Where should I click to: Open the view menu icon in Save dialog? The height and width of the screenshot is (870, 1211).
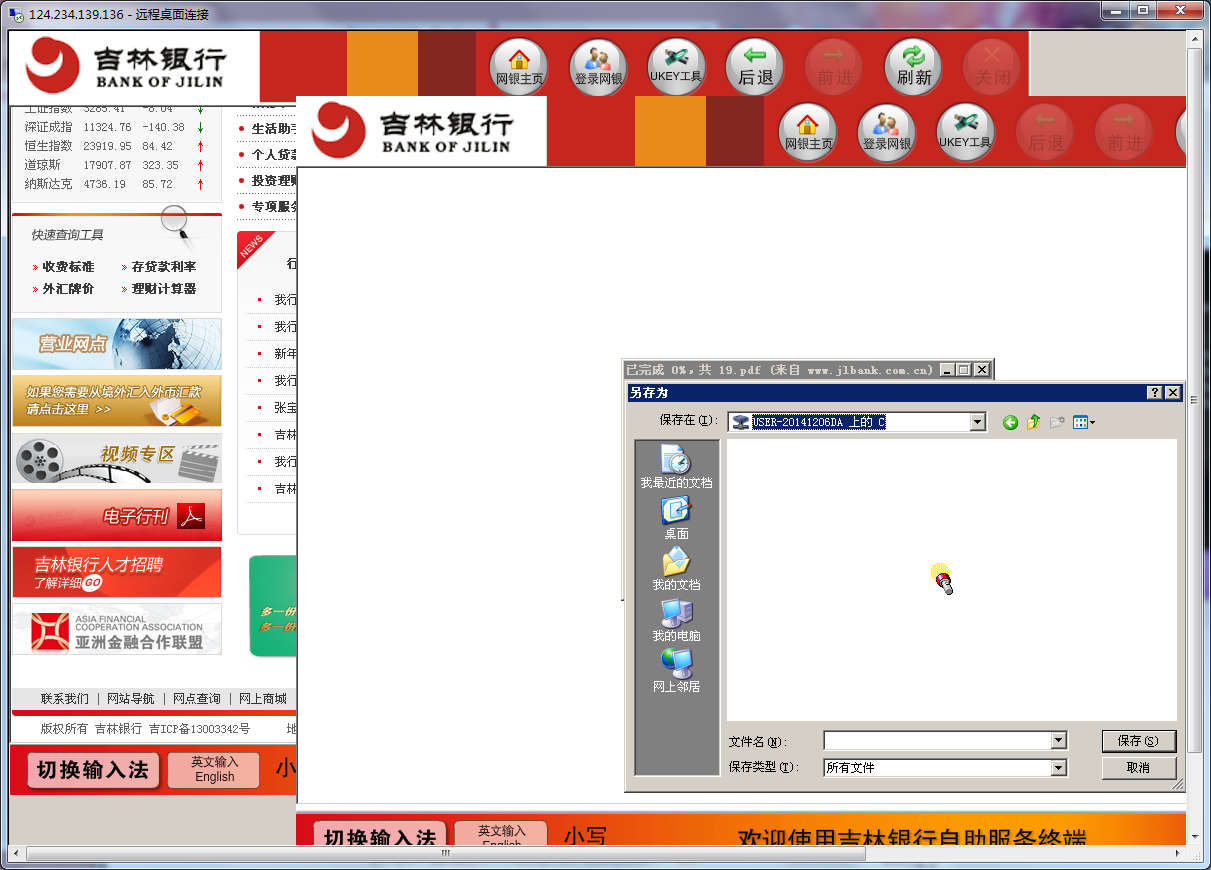(x=1083, y=423)
